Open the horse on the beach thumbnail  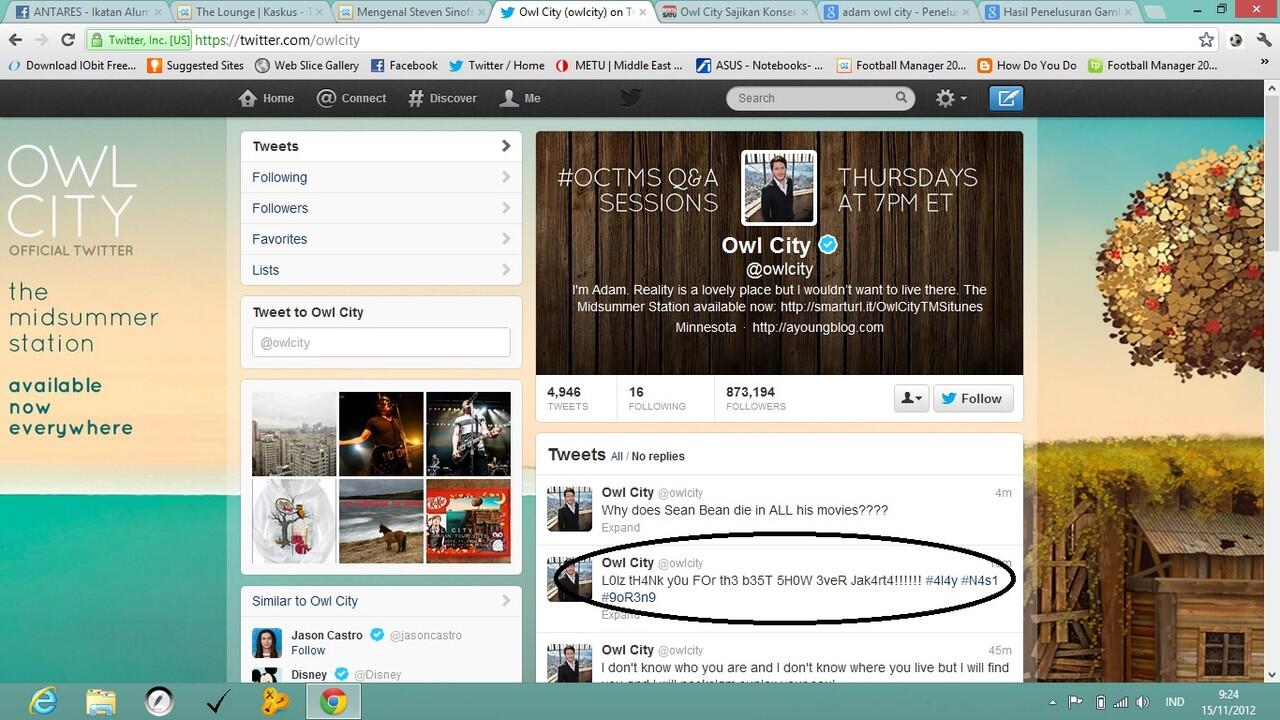click(x=381, y=521)
